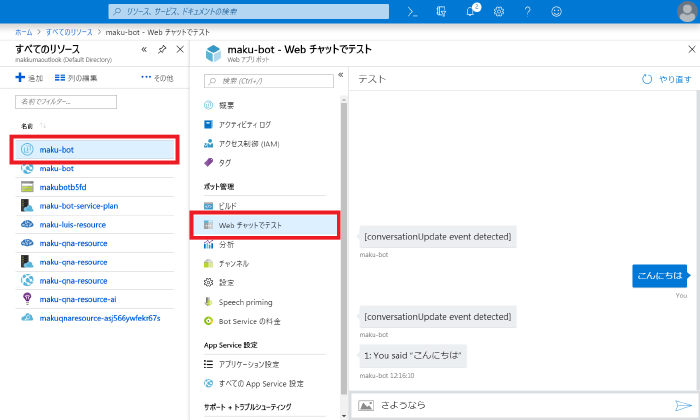Expand the その他 more options menu
Viewport: 700px width, 420px height.
click(157, 77)
